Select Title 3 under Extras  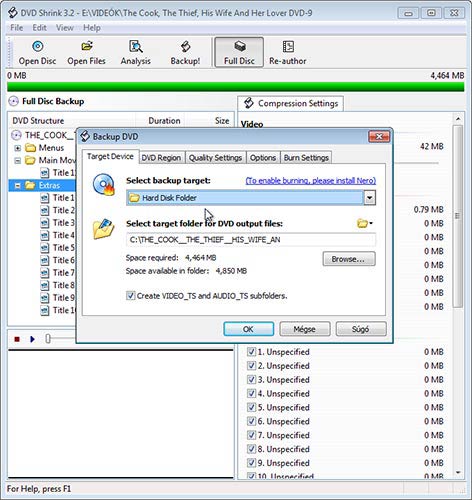tap(58, 223)
